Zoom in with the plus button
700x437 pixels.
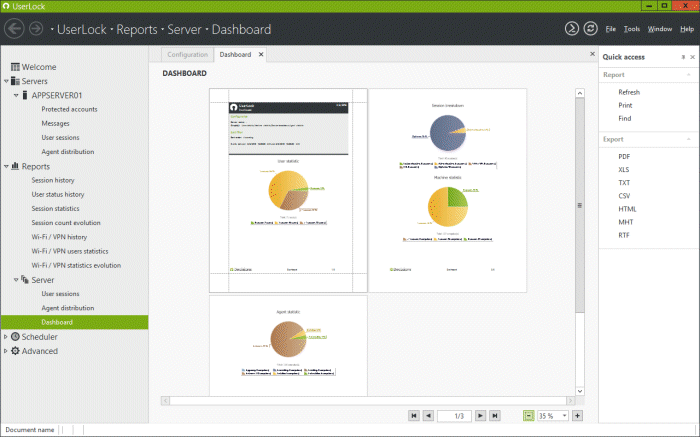tap(577, 416)
